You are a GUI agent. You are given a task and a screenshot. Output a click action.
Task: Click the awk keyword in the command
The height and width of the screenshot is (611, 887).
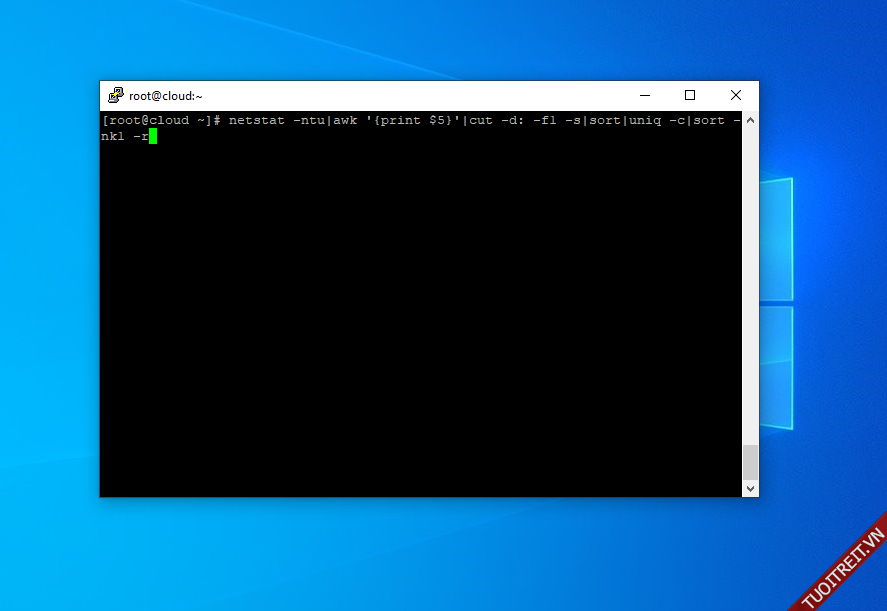coord(345,121)
